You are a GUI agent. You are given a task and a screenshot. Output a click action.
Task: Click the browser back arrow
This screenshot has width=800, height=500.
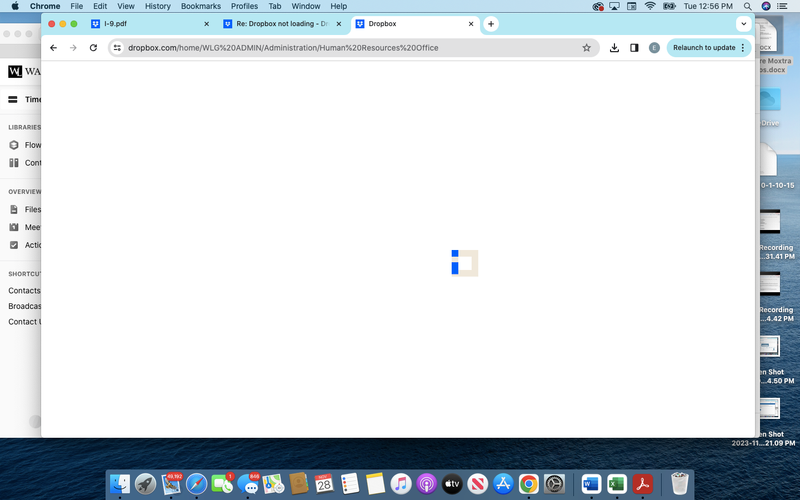53,47
